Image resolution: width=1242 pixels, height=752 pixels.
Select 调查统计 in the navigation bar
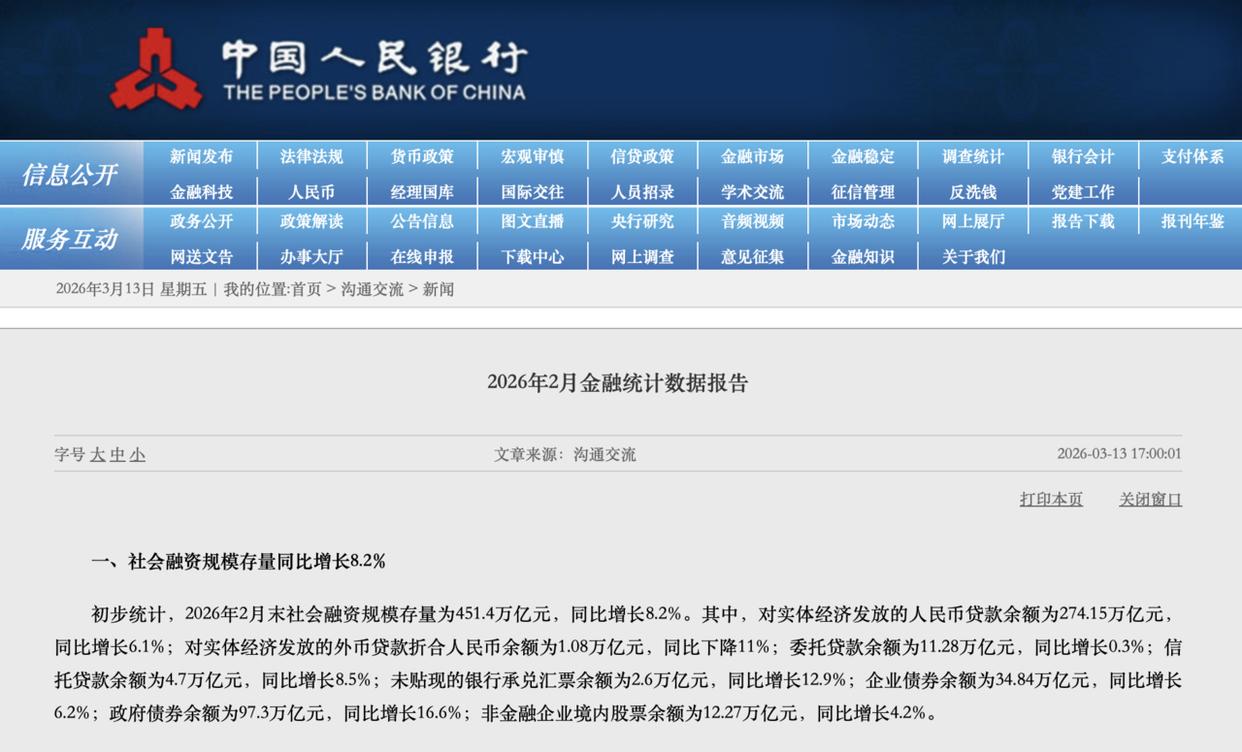973,157
